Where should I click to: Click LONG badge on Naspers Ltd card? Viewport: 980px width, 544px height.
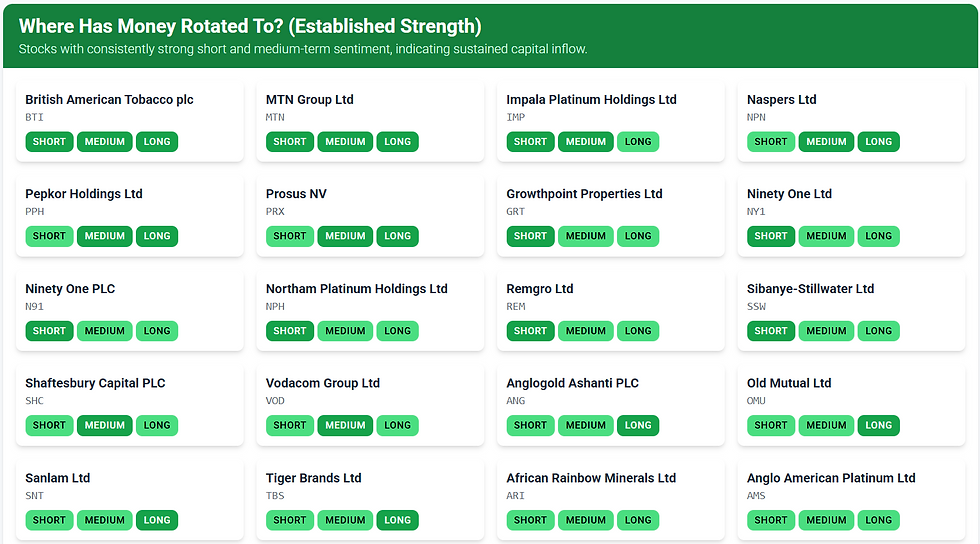(879, 142)
